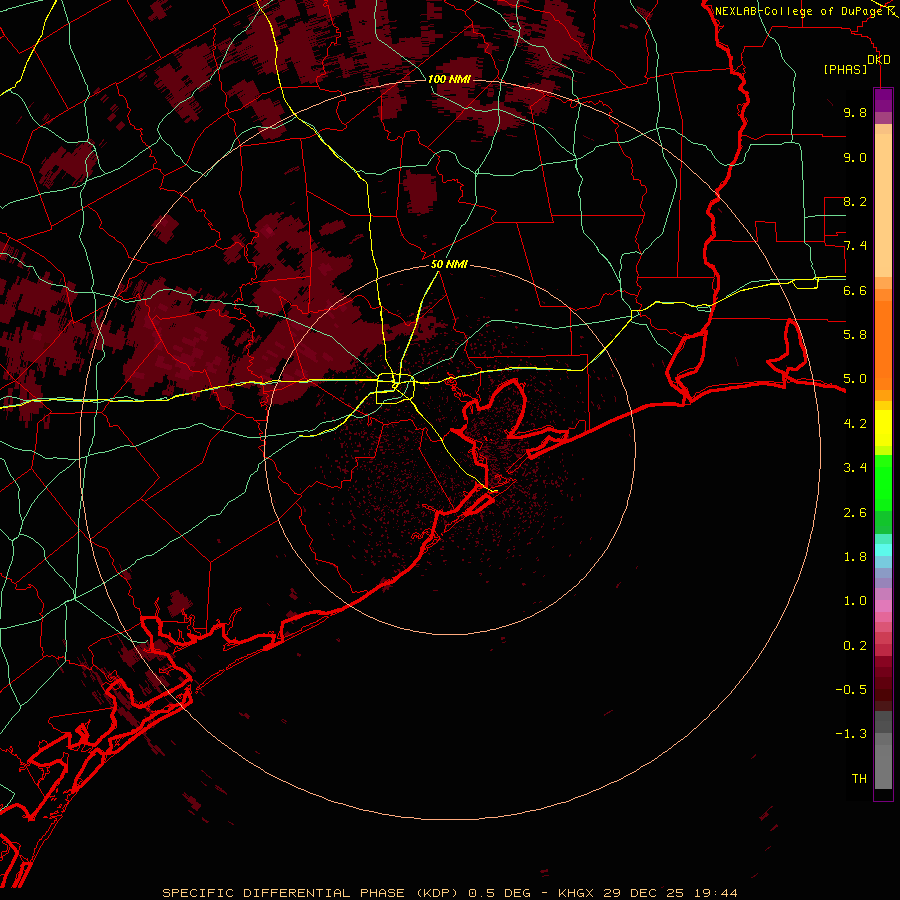
Task: Click the 0.2 scale value
Action: click(x=855, y=646)
